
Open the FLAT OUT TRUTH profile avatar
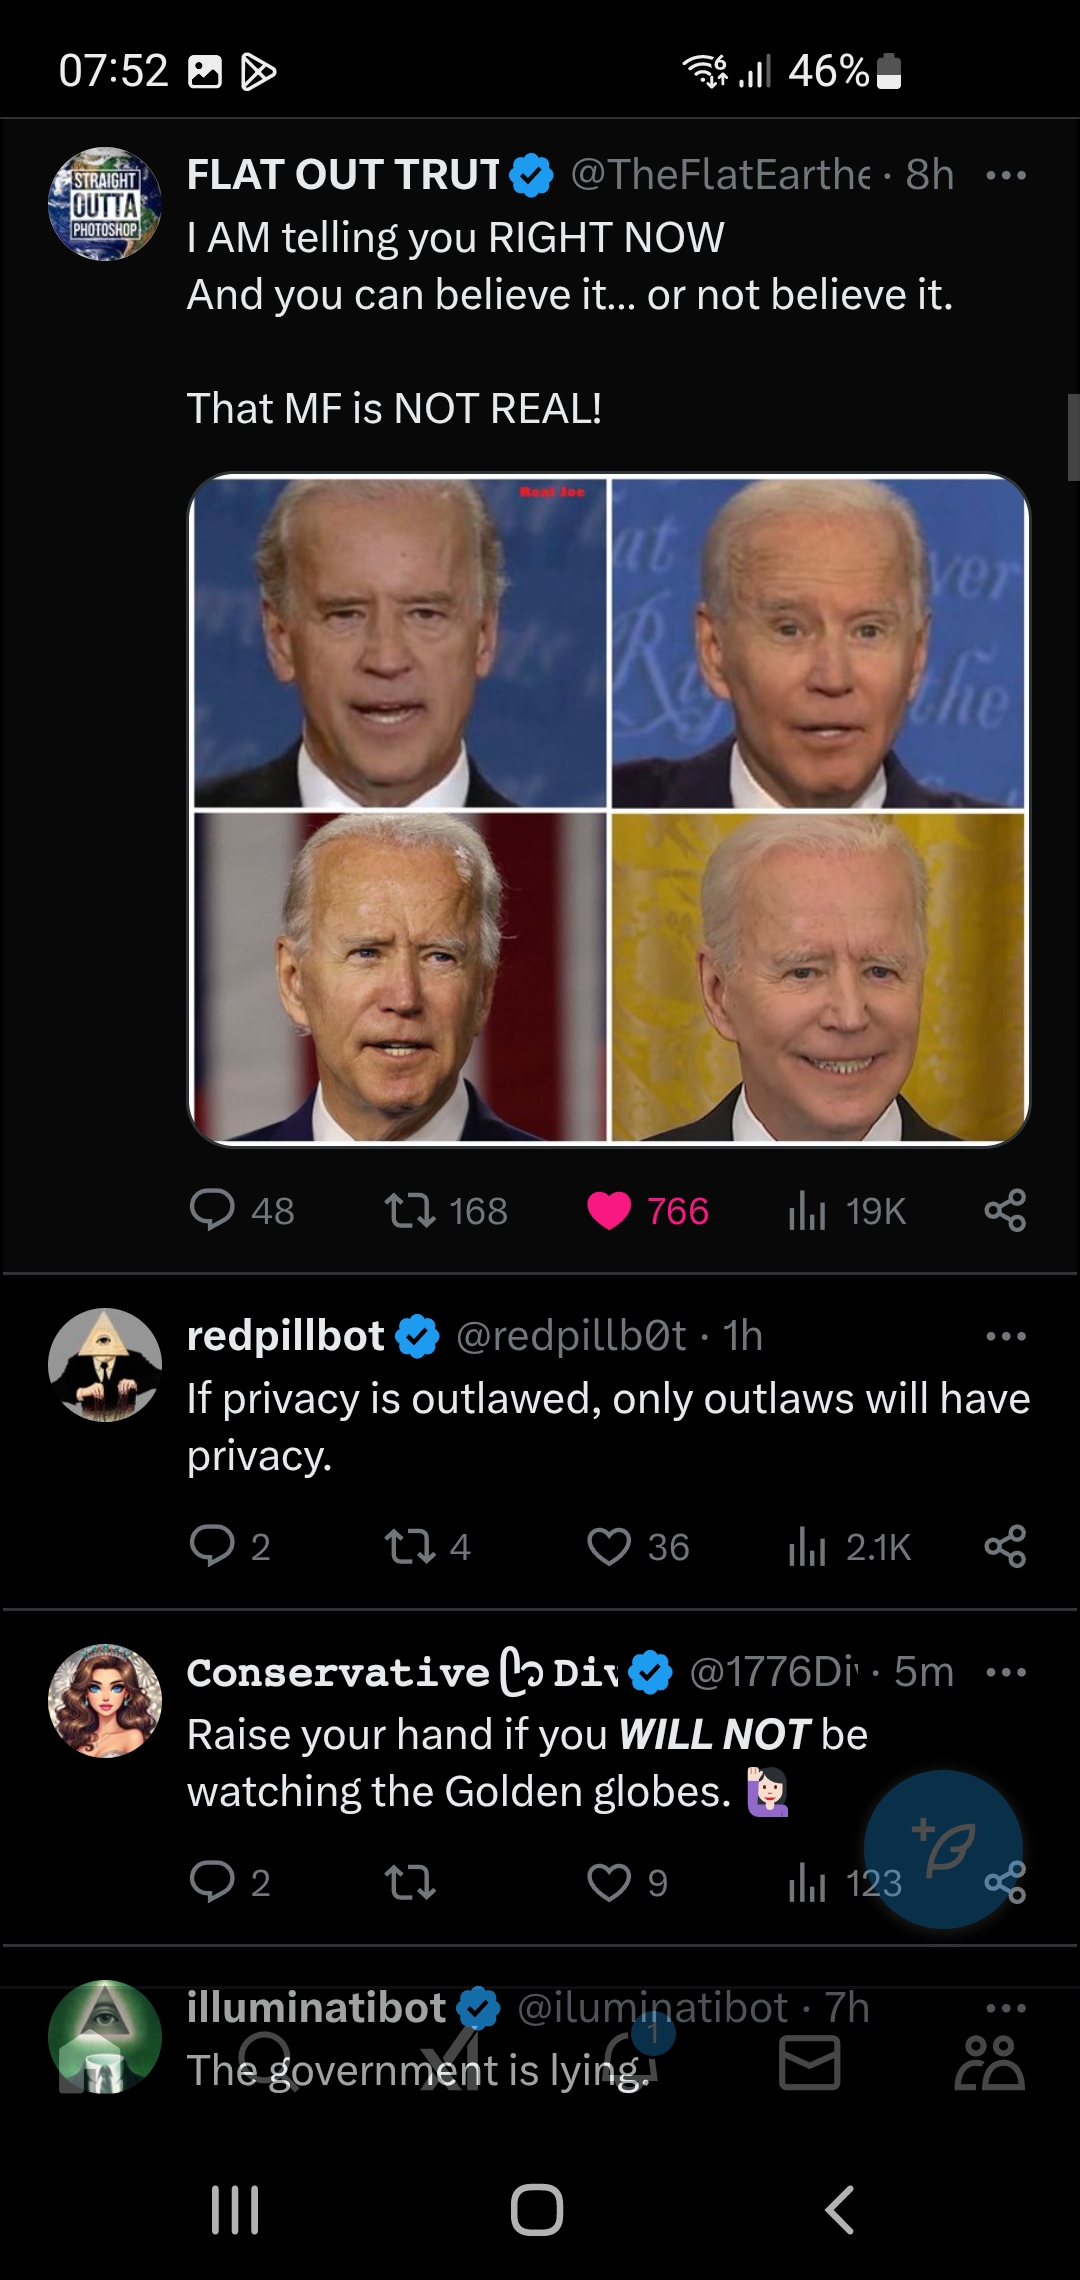pyautogui.click(x=105, y=204)
